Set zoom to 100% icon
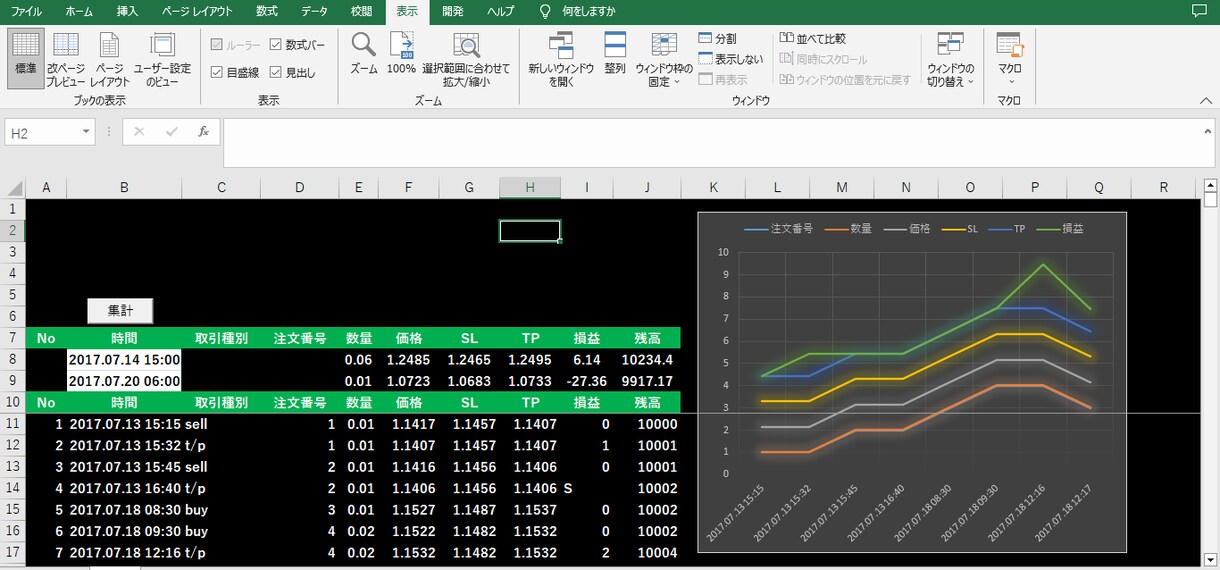This screenshot has height=570, width=1220. click(x=401, y=53)
